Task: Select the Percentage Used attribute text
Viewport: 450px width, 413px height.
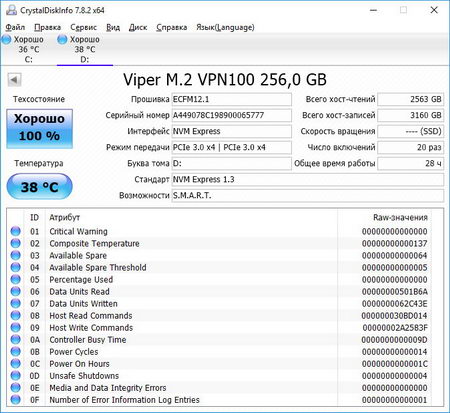Action: (x=81, y=279)
